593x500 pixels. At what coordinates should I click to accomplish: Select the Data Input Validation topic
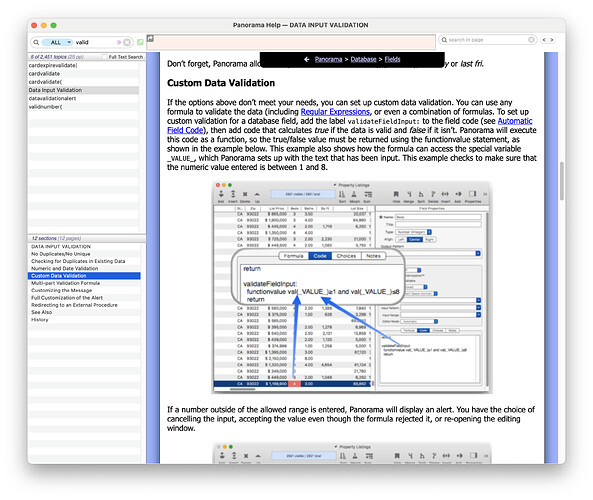(x=83, y=90)
